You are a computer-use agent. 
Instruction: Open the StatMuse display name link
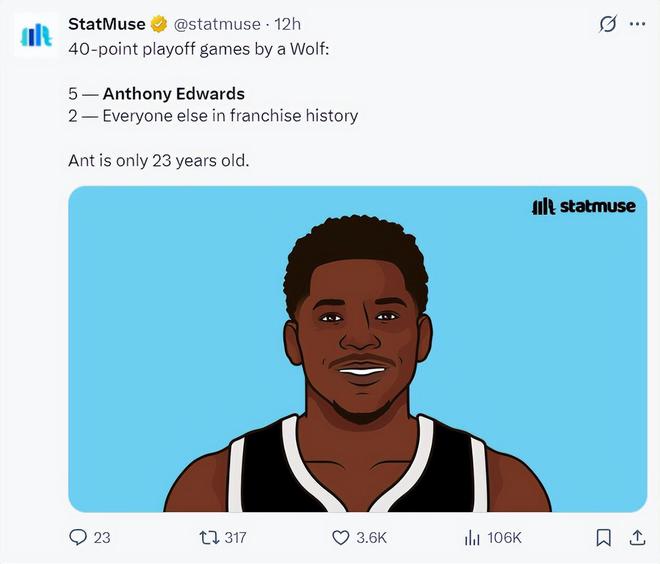click(x=106, y=24)
